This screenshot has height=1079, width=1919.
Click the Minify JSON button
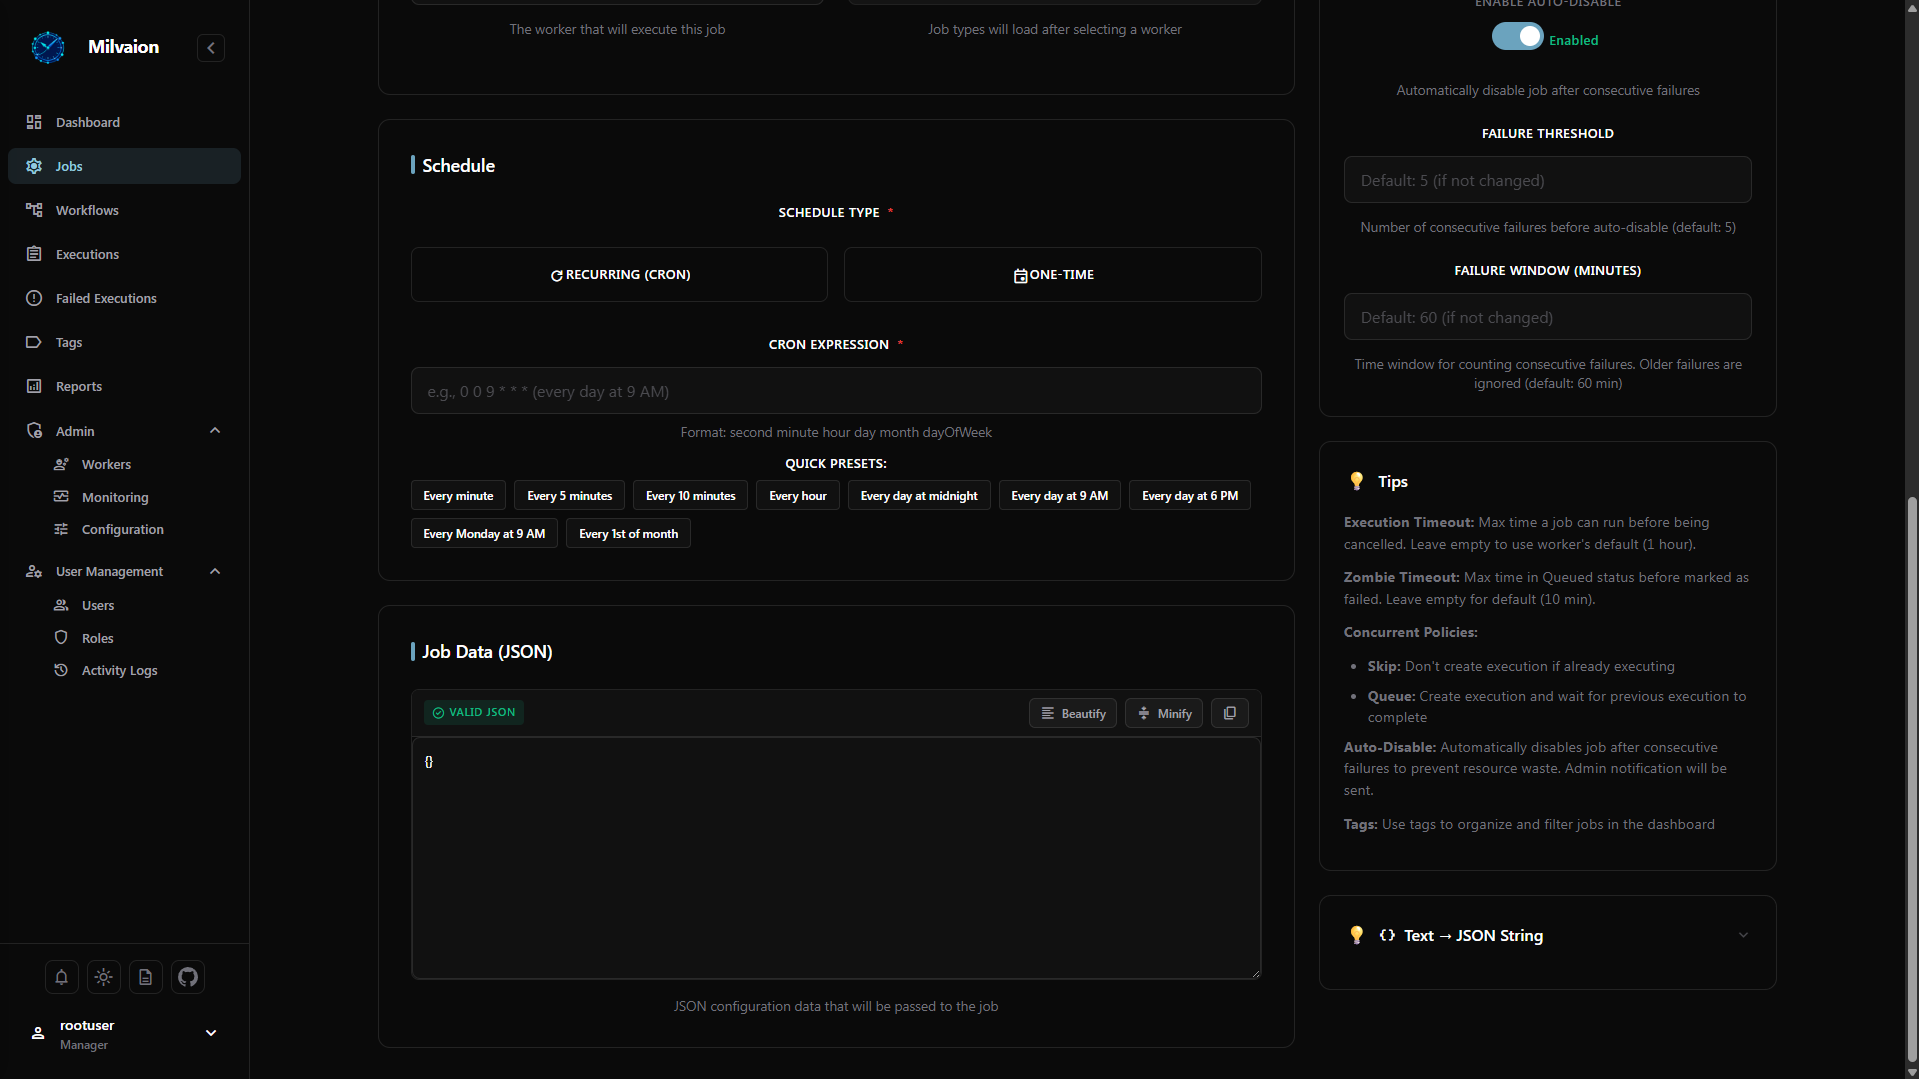click(1164, 713)
